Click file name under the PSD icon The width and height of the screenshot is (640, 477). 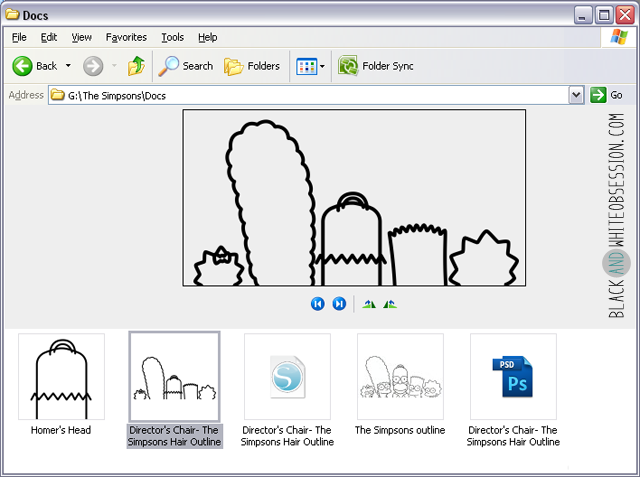pyautogui.click(x=513, y=436)
